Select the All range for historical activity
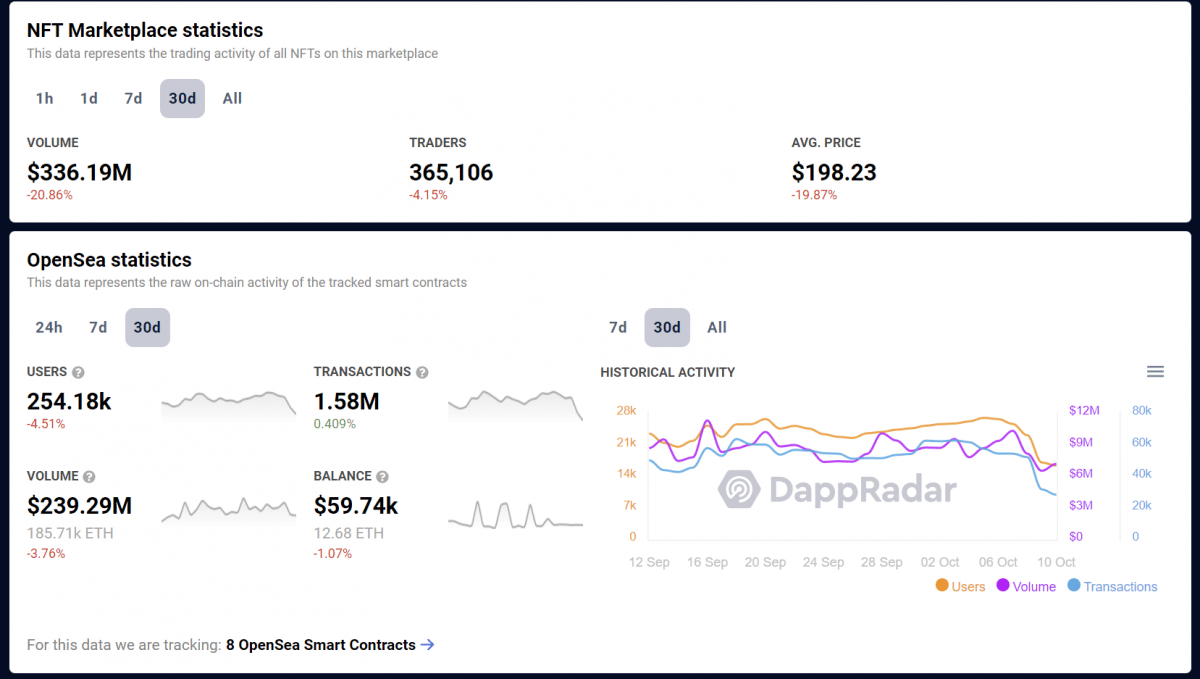 click(716, 327)
